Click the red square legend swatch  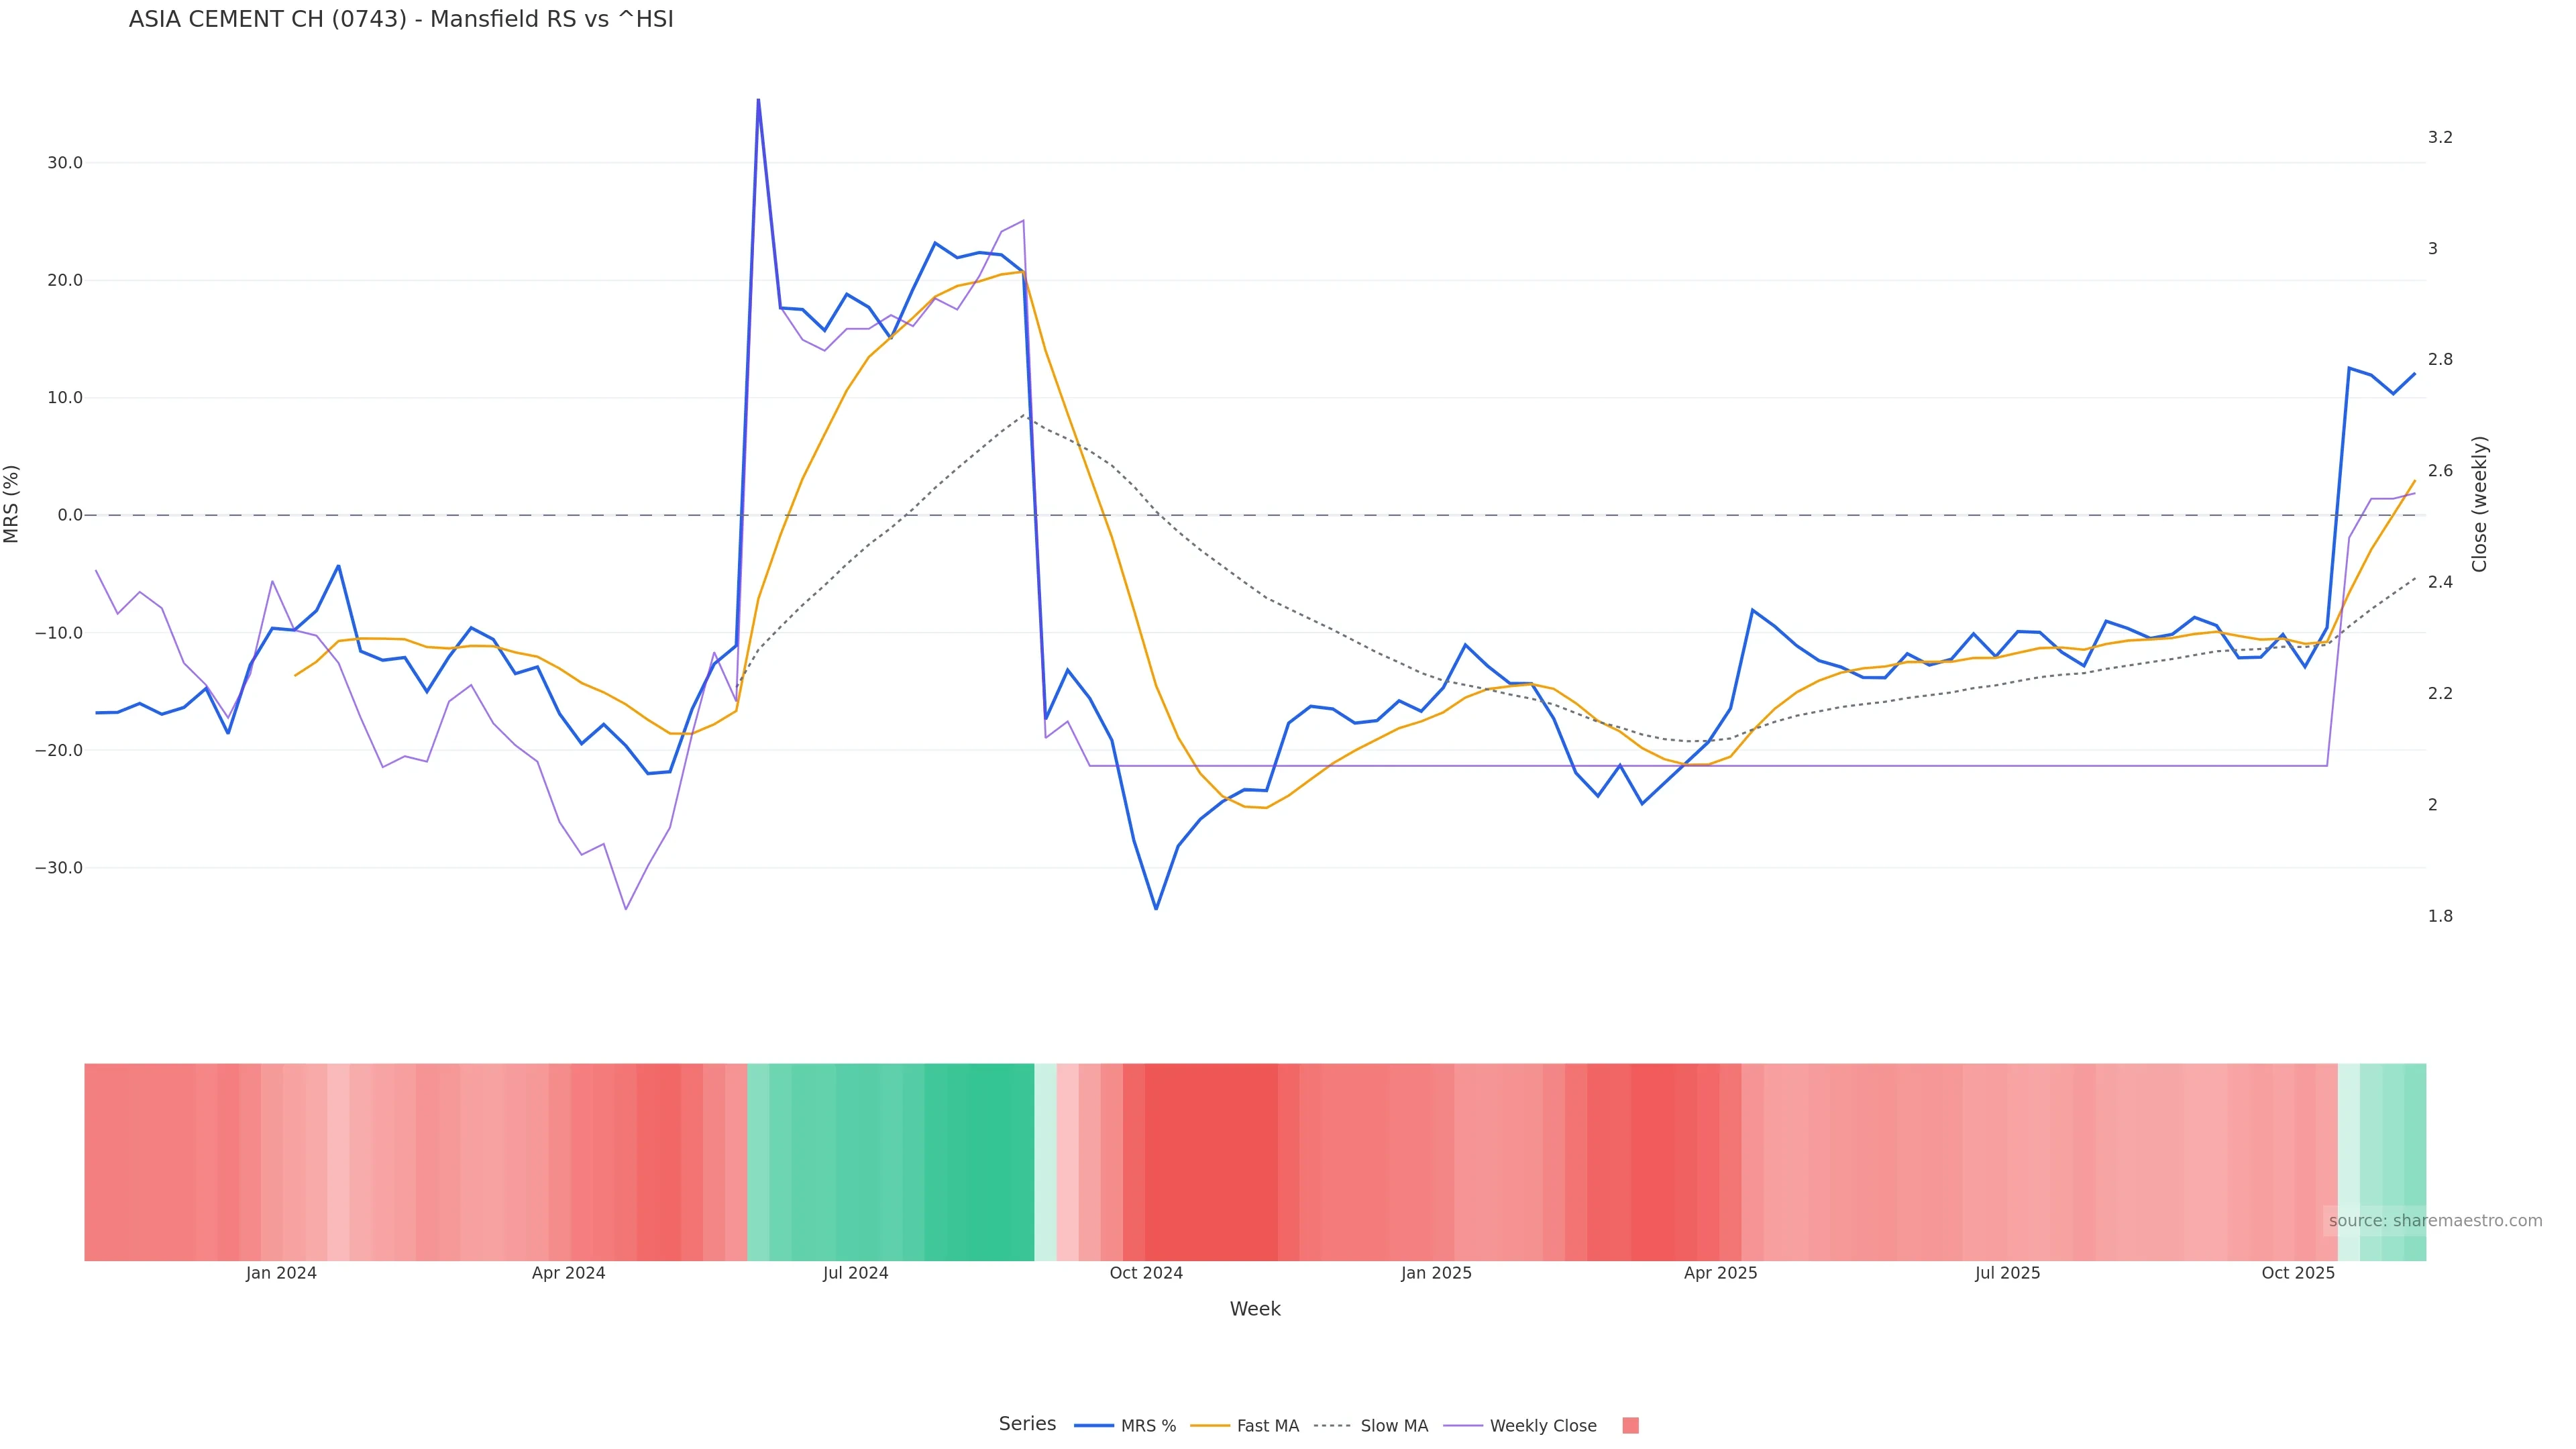pyautogui.click(x=1630, y=1426)
